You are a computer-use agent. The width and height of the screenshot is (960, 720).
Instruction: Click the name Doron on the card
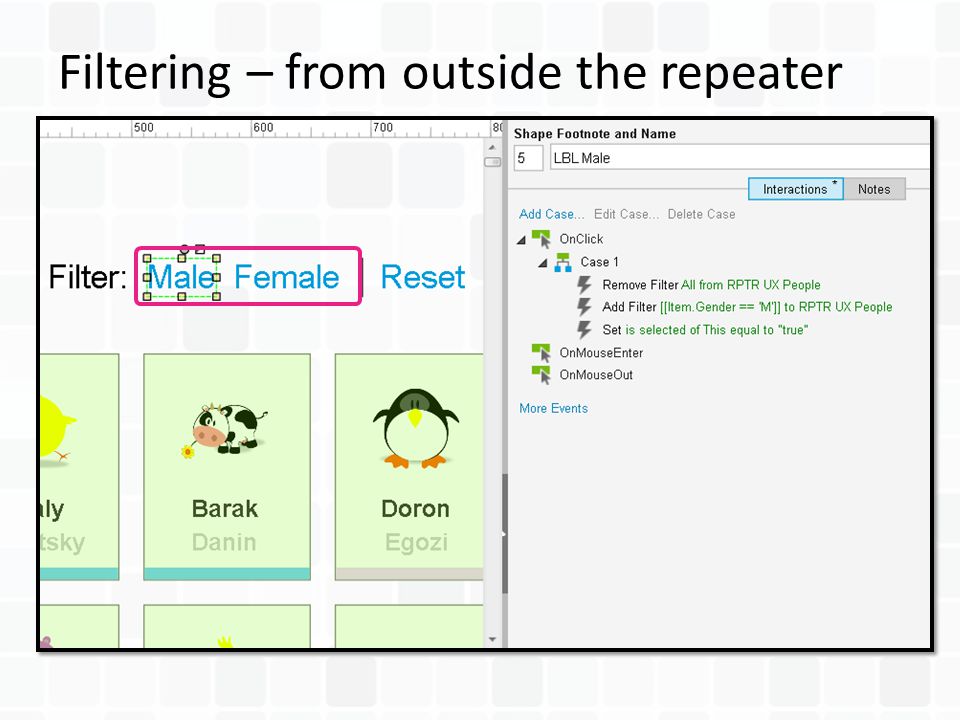click(416, 509)
